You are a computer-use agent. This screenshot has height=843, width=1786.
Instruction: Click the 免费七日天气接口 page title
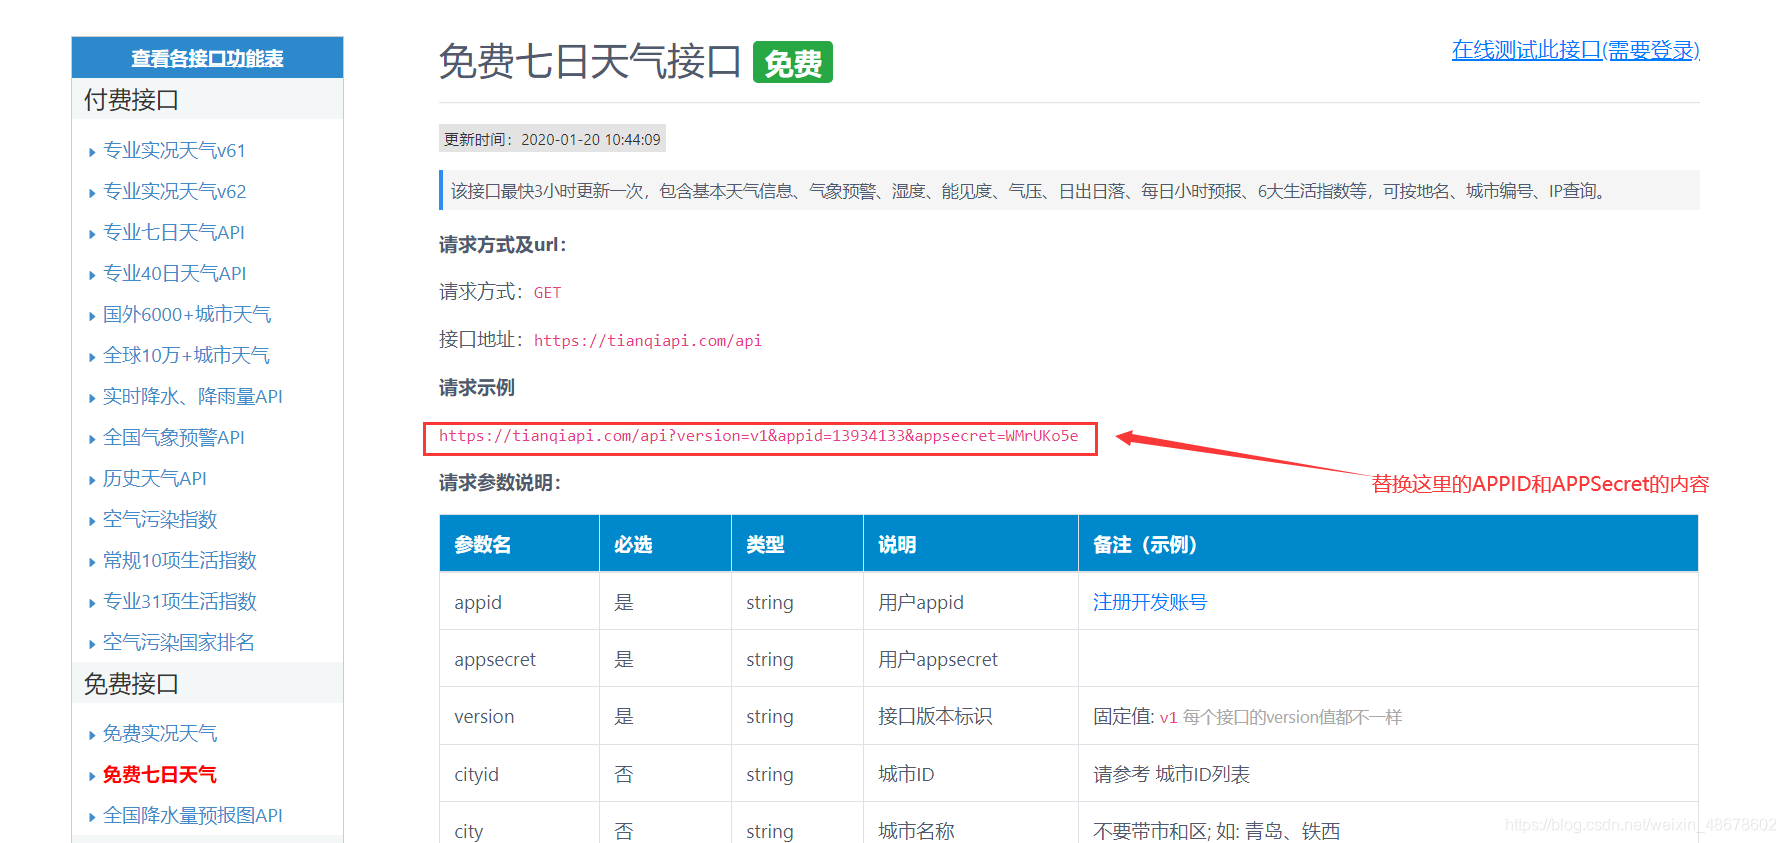coord(590,62)
